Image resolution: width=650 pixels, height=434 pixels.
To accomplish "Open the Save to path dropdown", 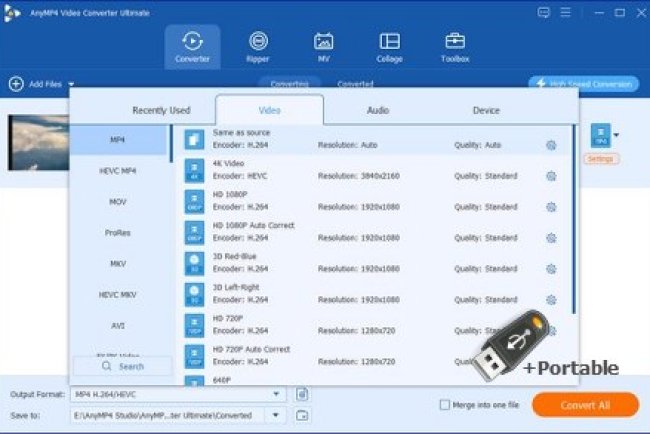I will (277, 414).
